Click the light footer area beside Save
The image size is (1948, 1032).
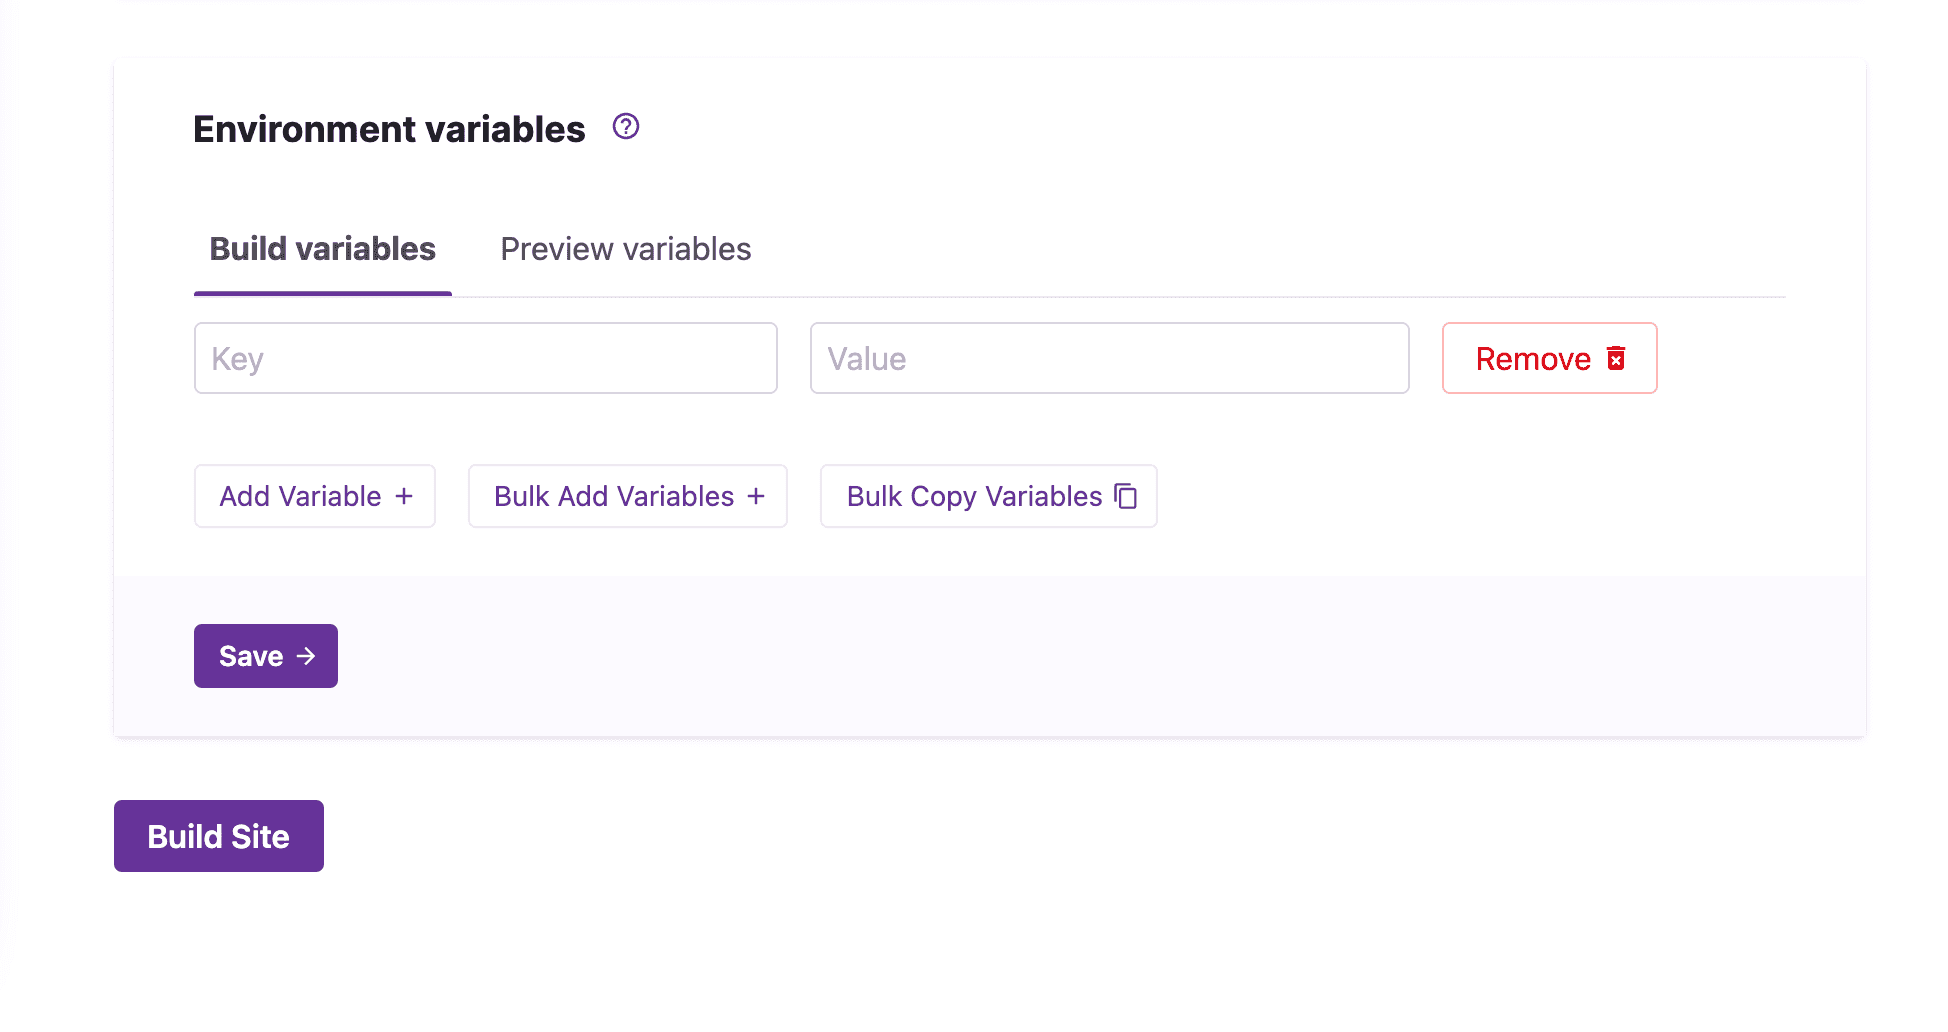[x=1000, y=656]
